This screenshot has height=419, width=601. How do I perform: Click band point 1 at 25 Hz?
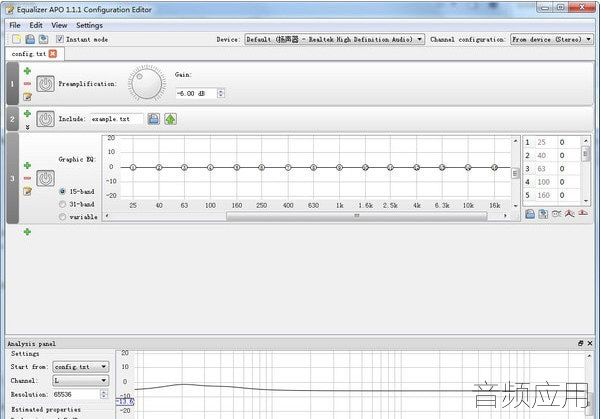[133, 168]
